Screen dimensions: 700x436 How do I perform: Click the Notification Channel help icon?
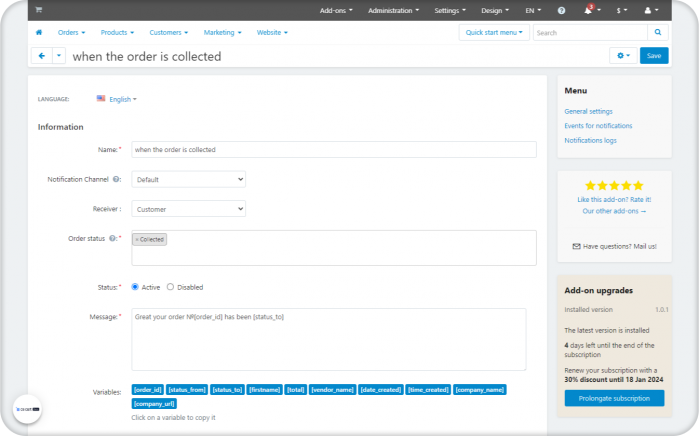(116, 179)
